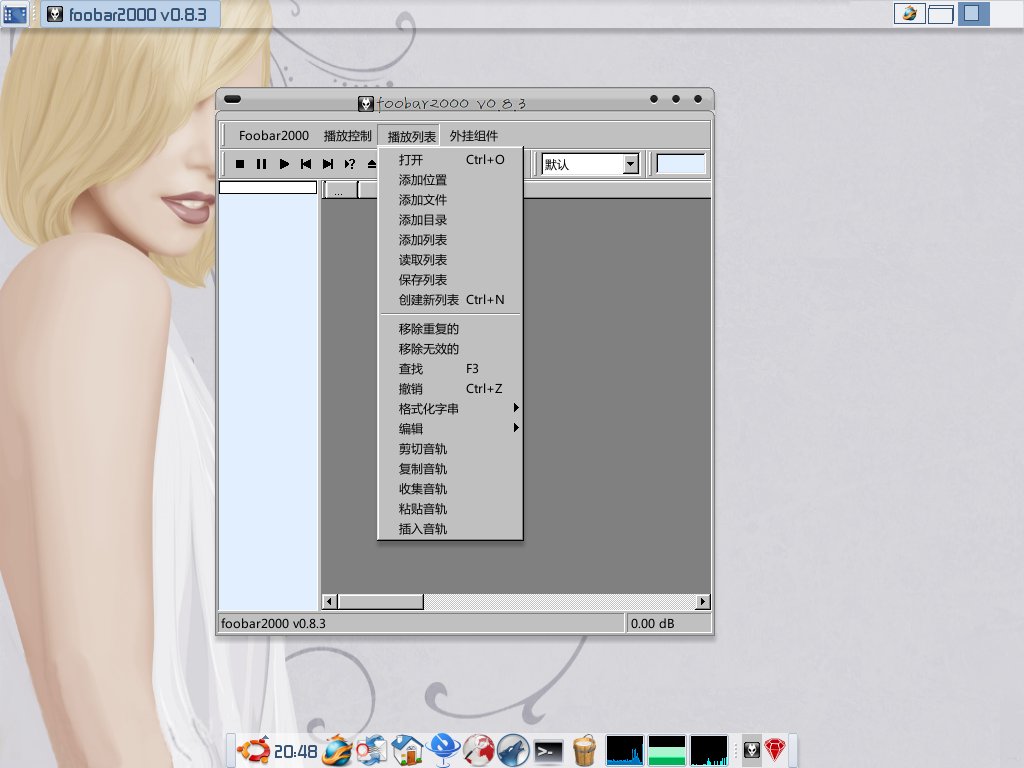Viewport: 1024px width, 768px height.
Task: Expand the 格式化字串 submenu
Action: click(x=451, y=409)
